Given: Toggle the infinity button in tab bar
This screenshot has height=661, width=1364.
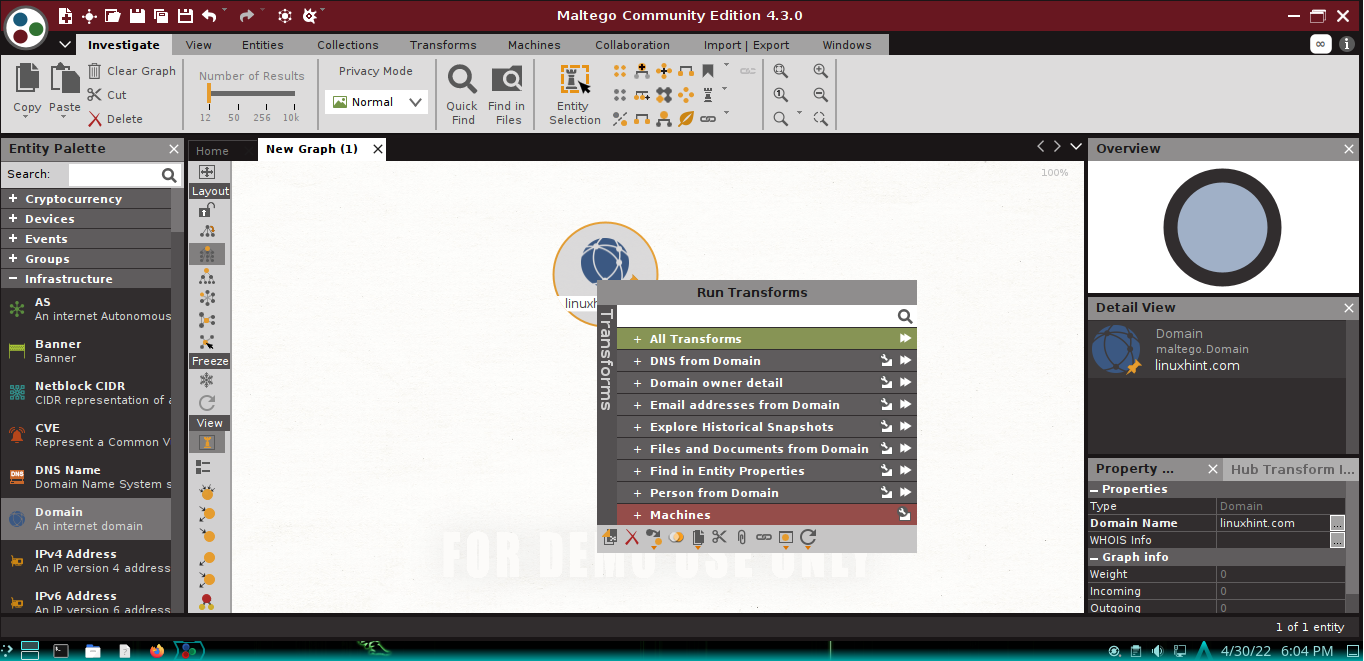Looking at the screenshot, I should click(x=1321, y=44).
